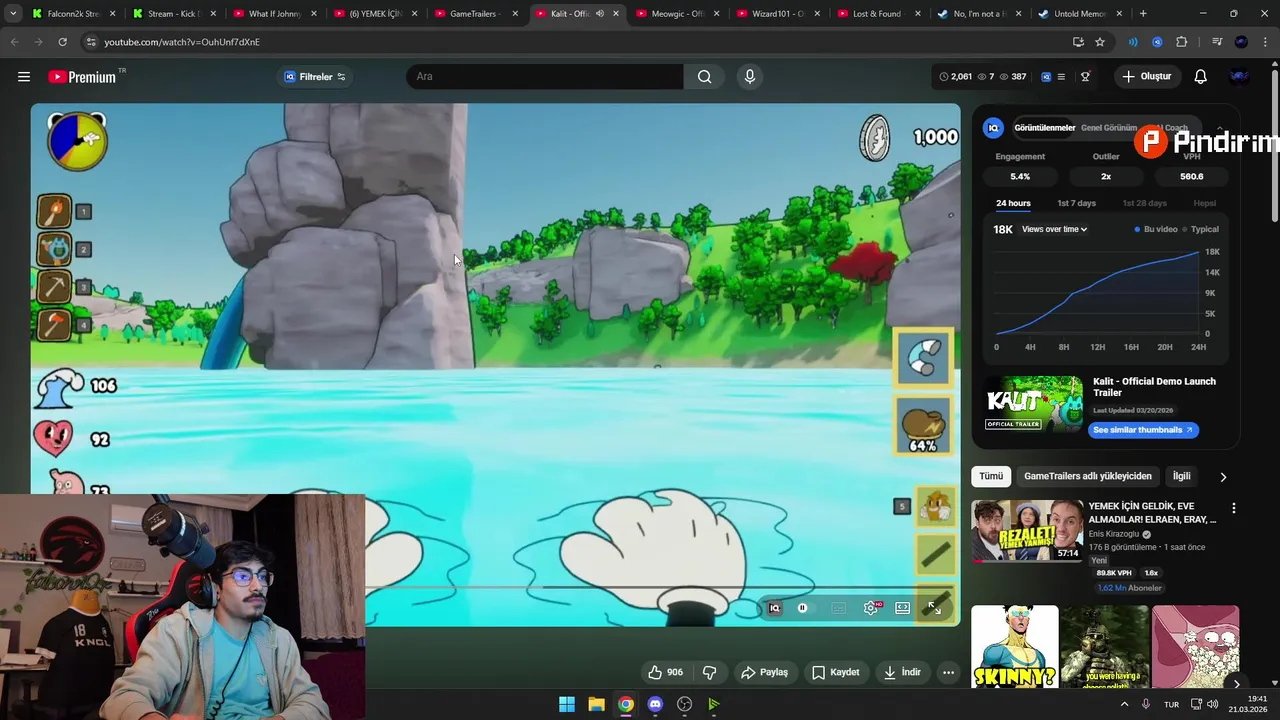The image size is (1280, 720).
Task: Open the Windows Start menu
Action: pos(567,704)
